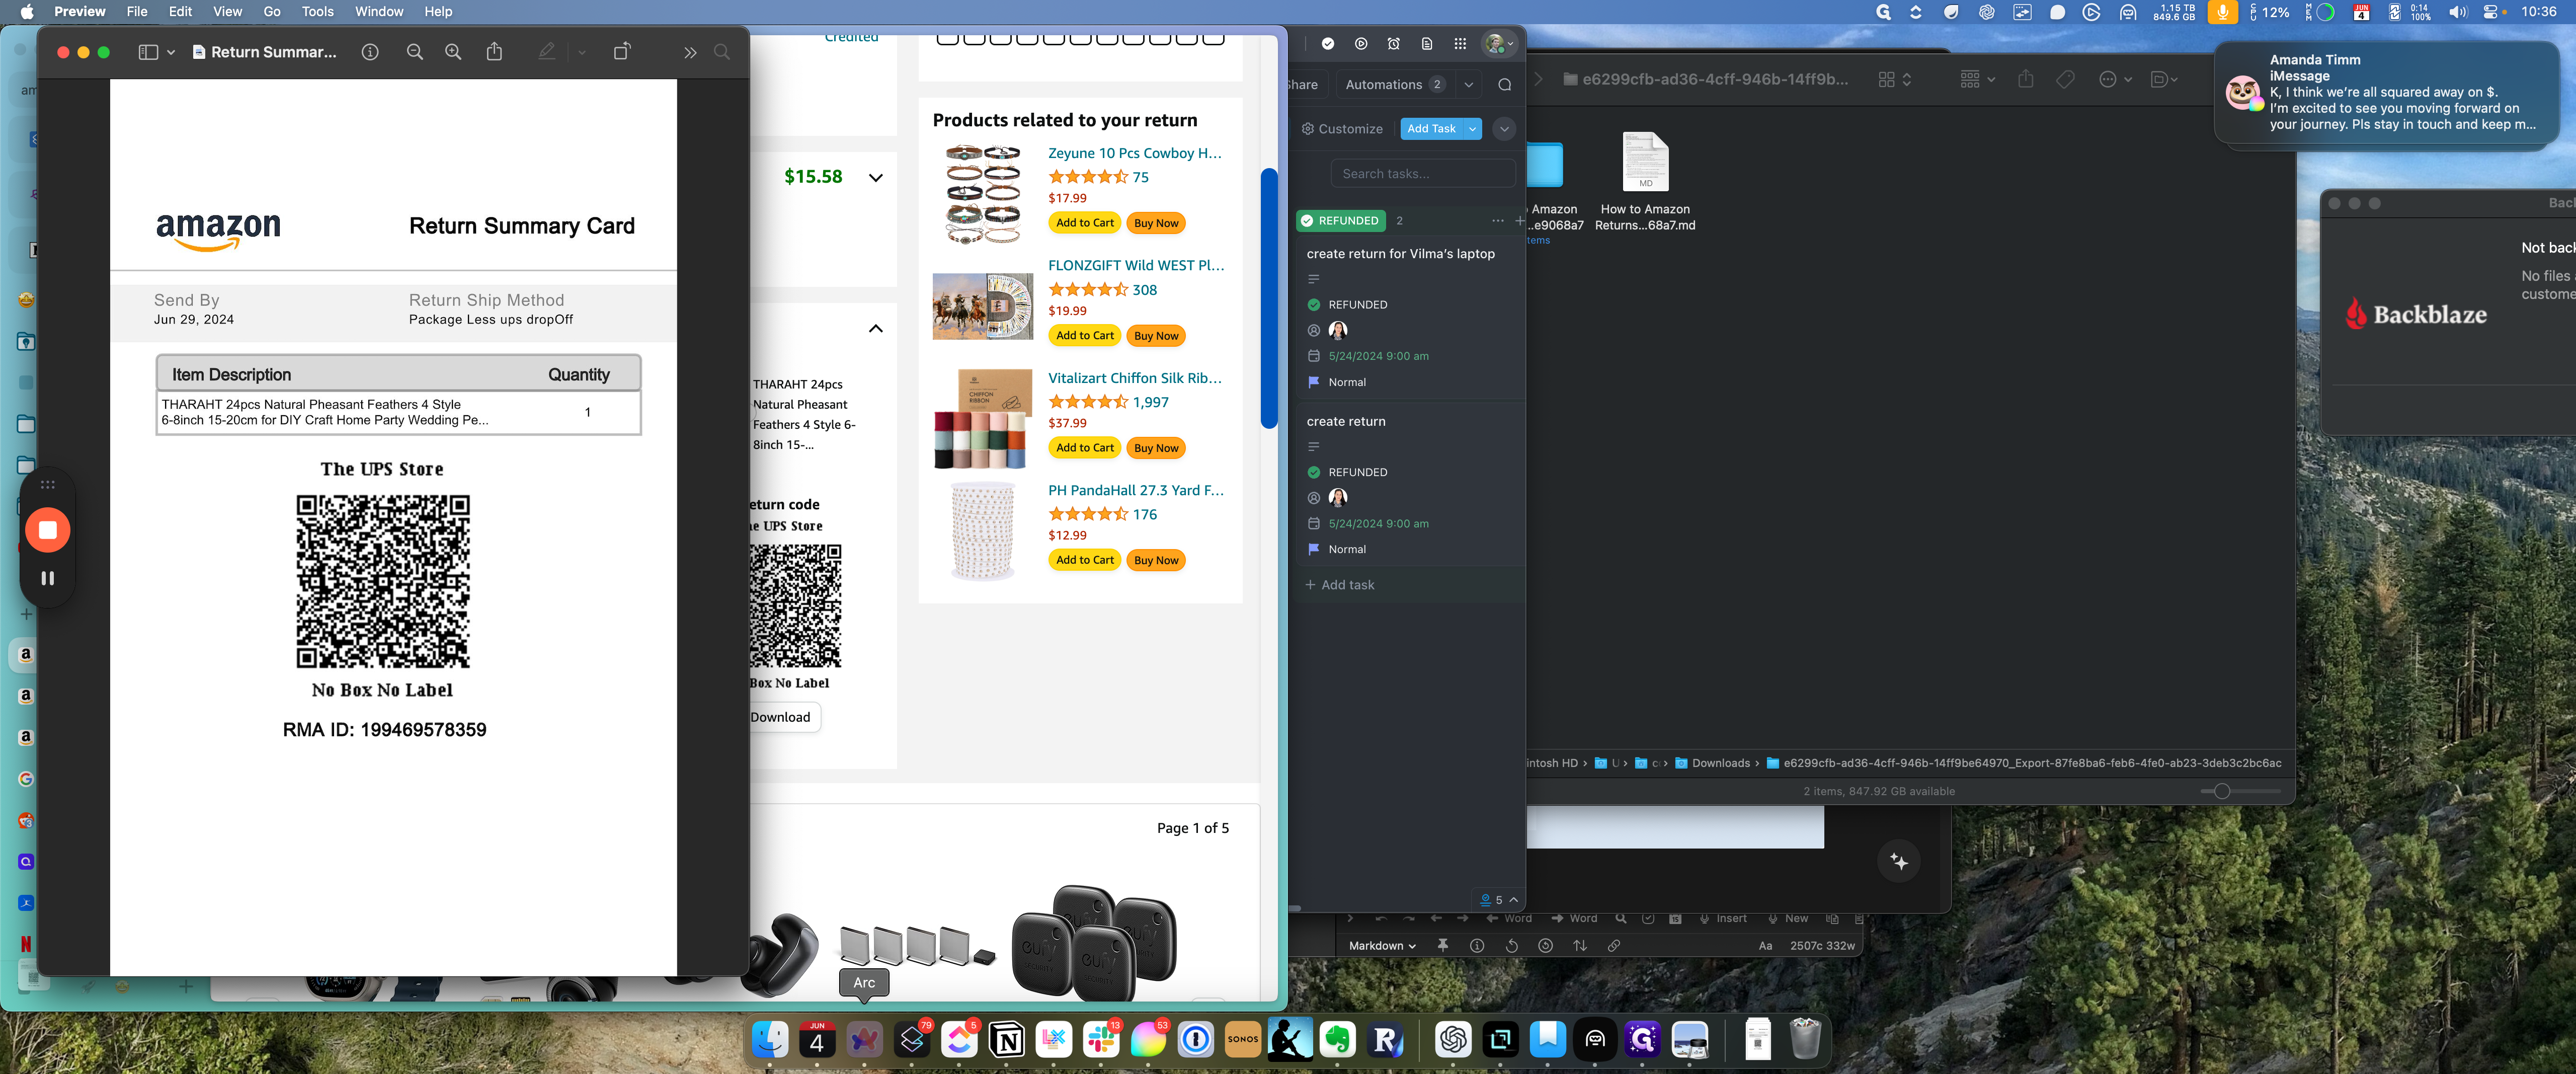Viewport: 2576px width, 1074px height.
Task: Click Downloads in the Finder path bar
Action: tap(1712, 763)
